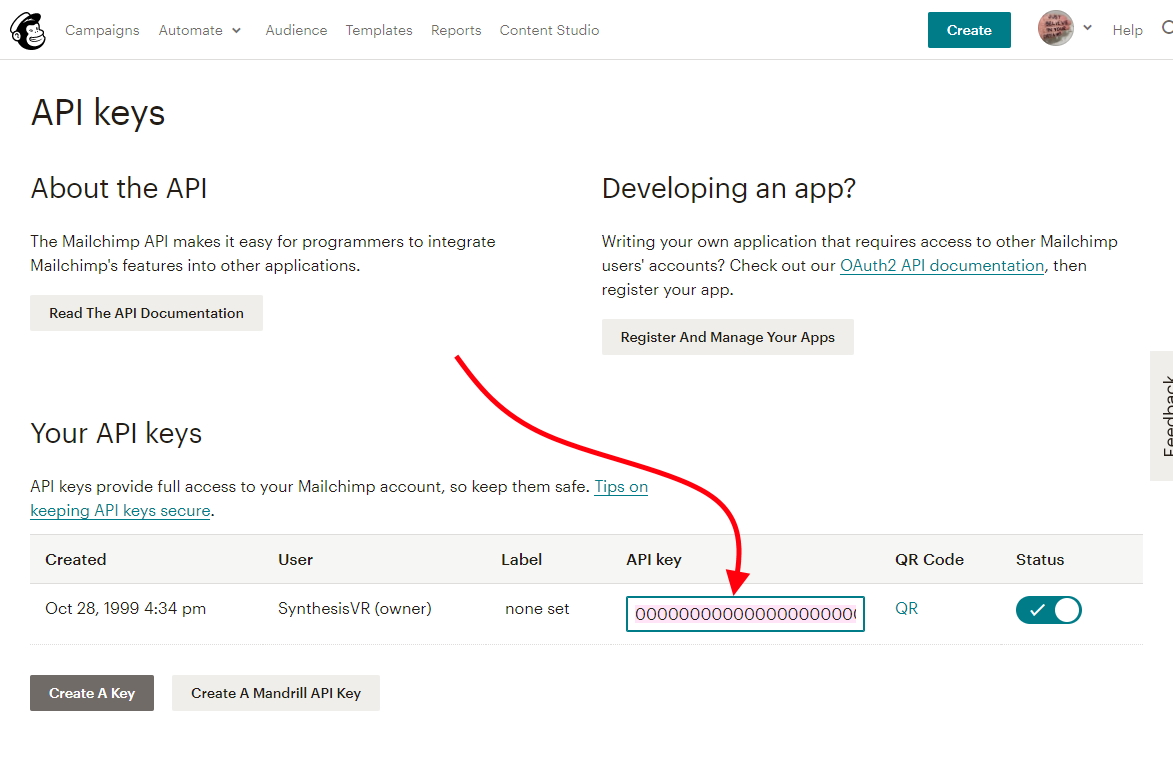Go to Templates
This screenshot has width=1173, height=765.
coord(379,30)
